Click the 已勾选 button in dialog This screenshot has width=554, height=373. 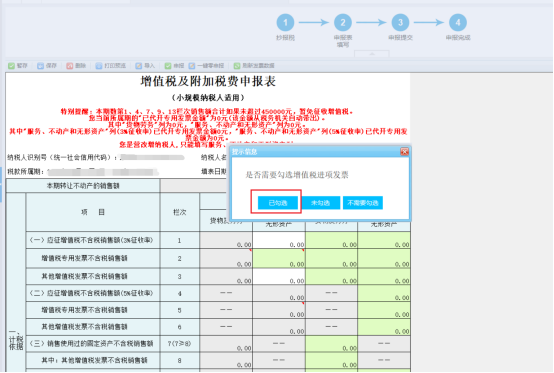point(278,203)
